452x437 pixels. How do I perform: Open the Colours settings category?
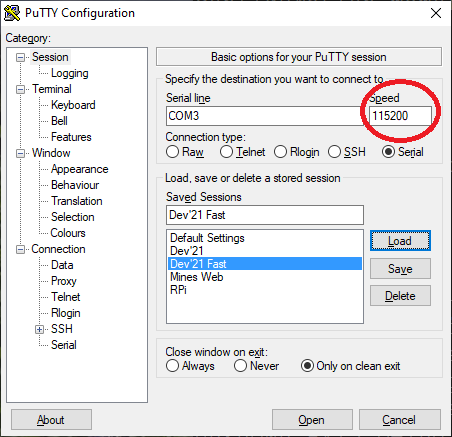click(68, 233)
